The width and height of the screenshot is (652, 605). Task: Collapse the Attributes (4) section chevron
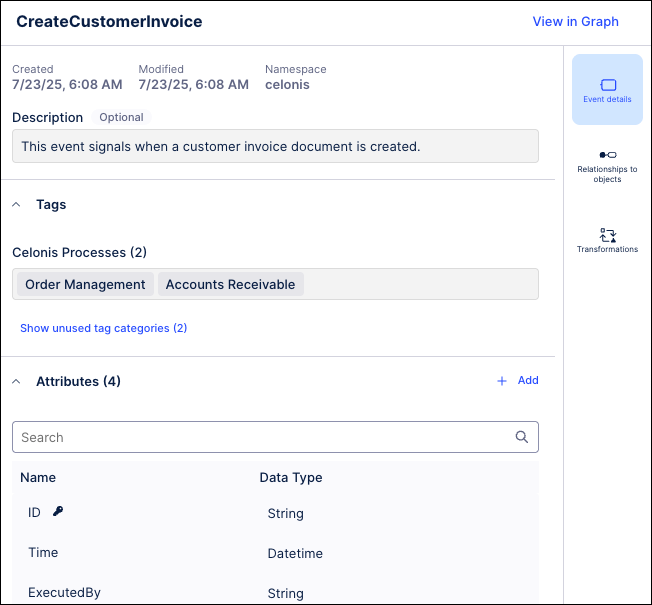[17, 381]
